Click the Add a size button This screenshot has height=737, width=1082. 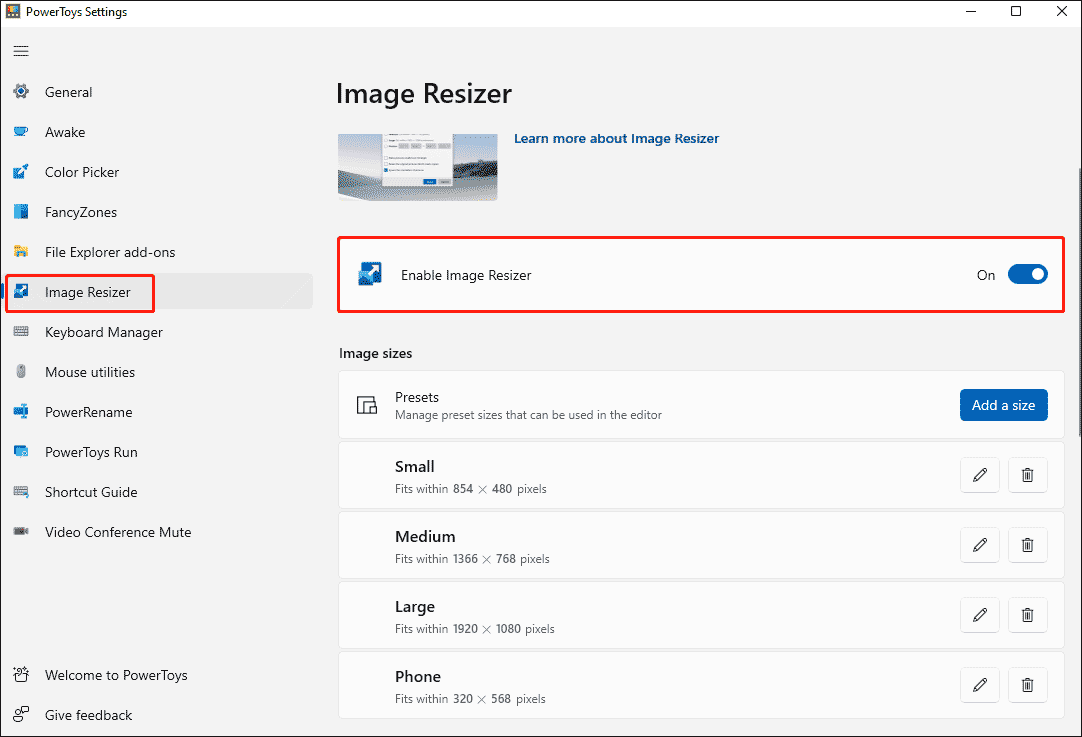tap(1003, 405)
